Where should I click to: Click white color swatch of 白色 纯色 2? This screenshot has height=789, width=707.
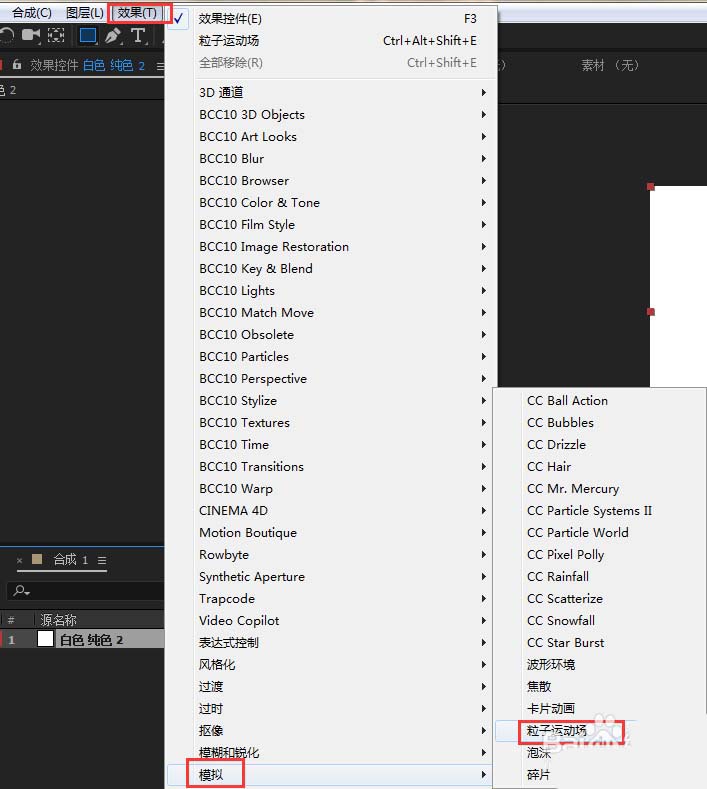coord(45,639)
